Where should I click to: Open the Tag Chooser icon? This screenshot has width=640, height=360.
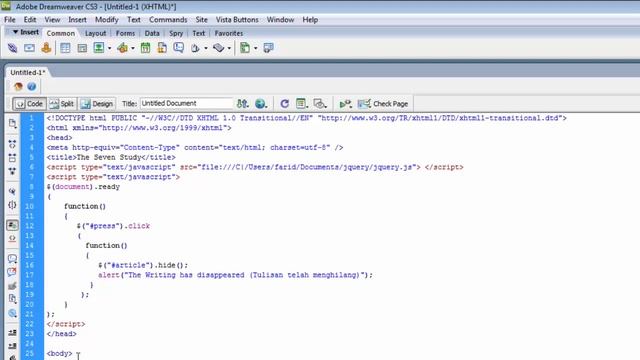(x=268, y=48)
